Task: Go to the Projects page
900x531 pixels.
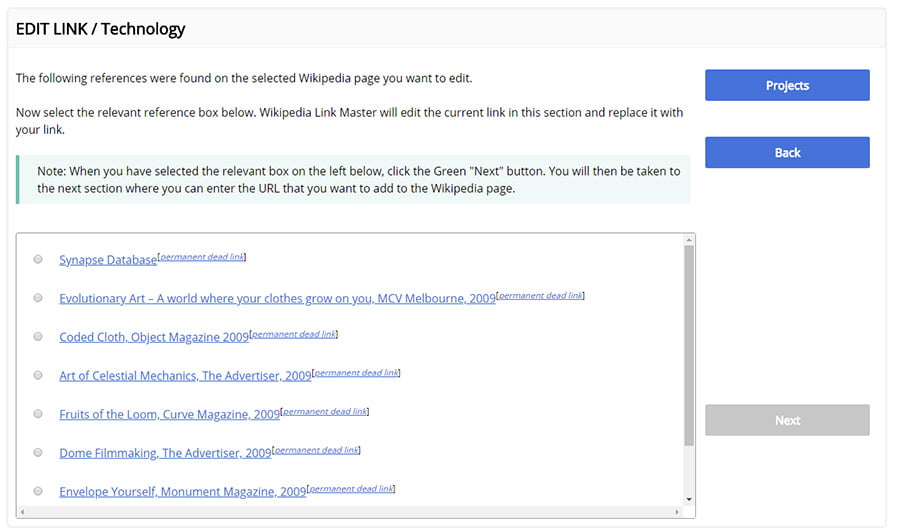Action: [787, 85]
